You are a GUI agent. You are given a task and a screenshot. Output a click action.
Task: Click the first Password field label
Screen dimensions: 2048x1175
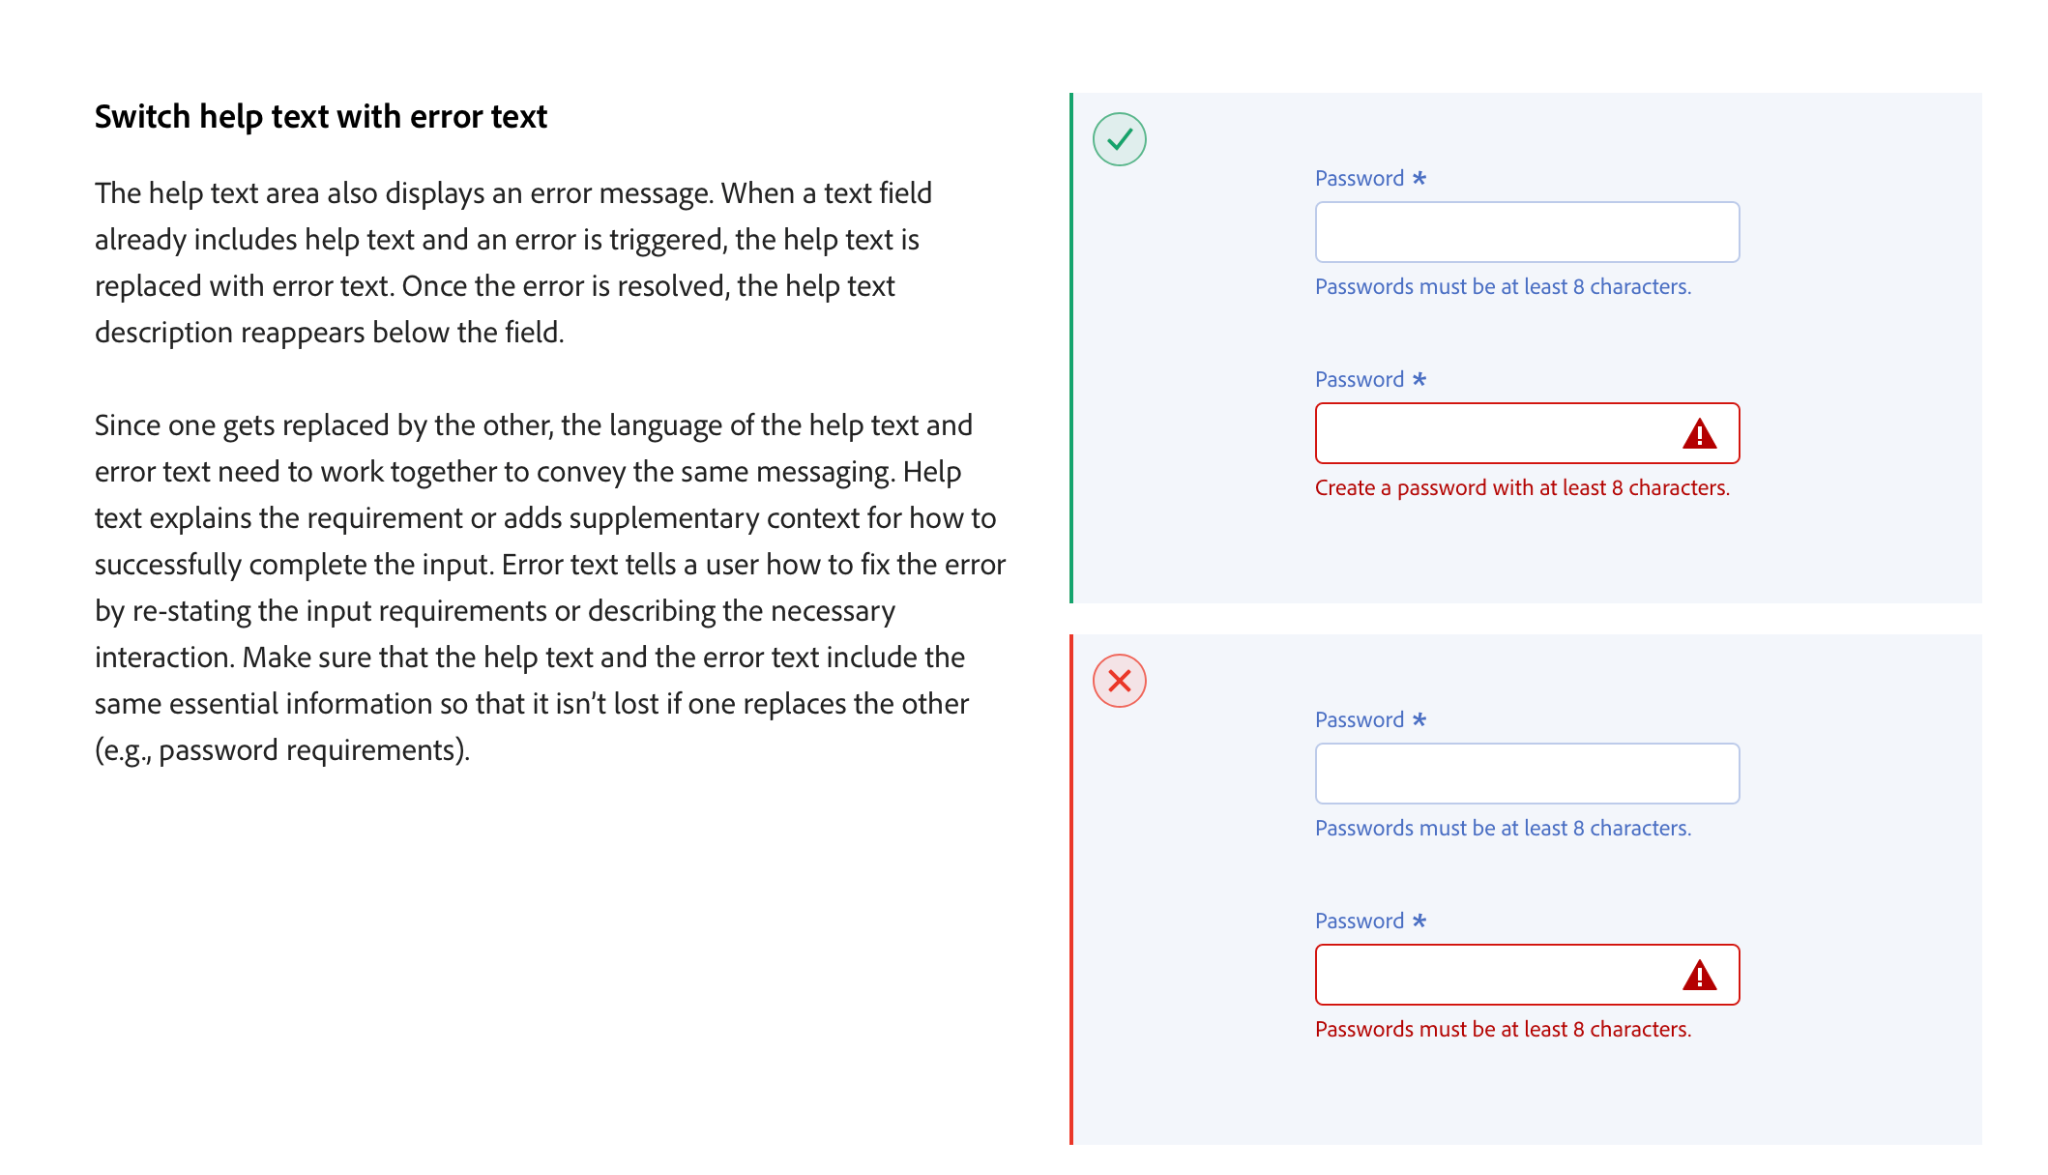click(x=1361, y=178)
